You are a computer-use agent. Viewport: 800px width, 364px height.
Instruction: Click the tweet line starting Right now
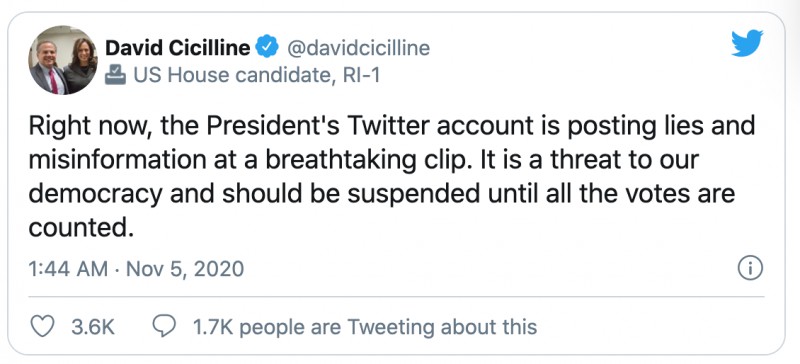point(392,126)
